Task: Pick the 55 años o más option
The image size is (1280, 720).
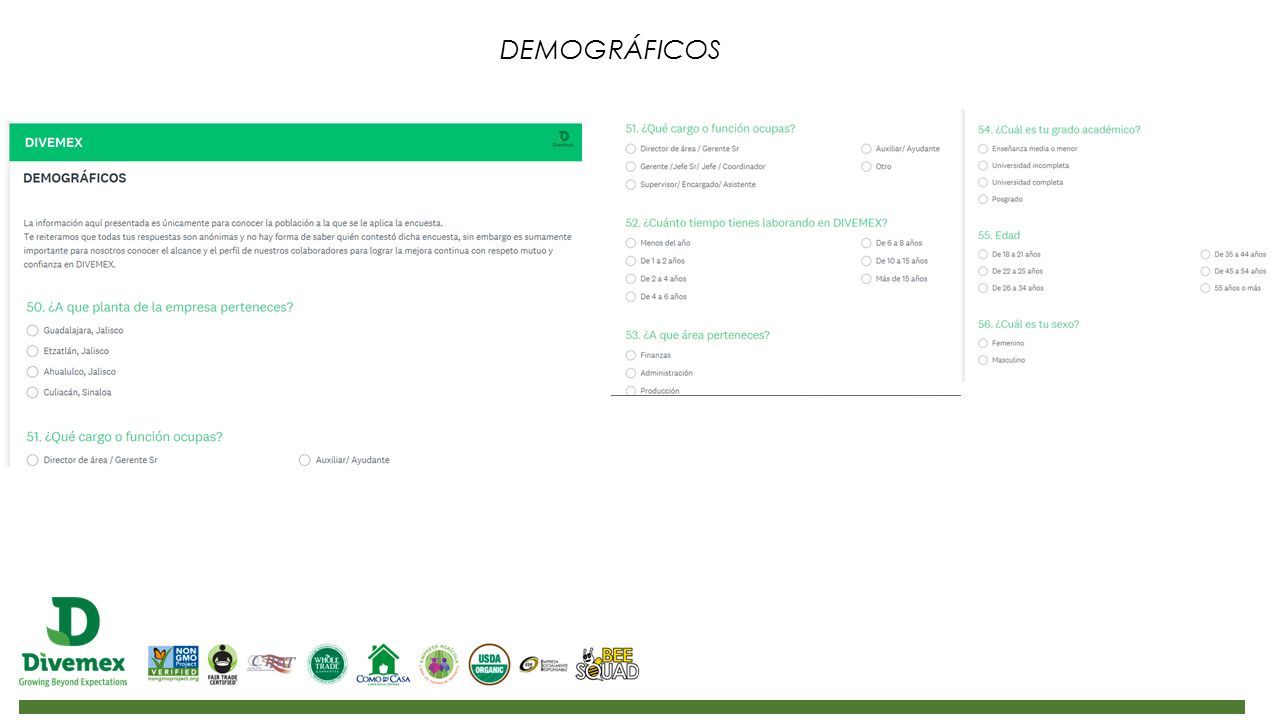Action: click(1205, 288)
